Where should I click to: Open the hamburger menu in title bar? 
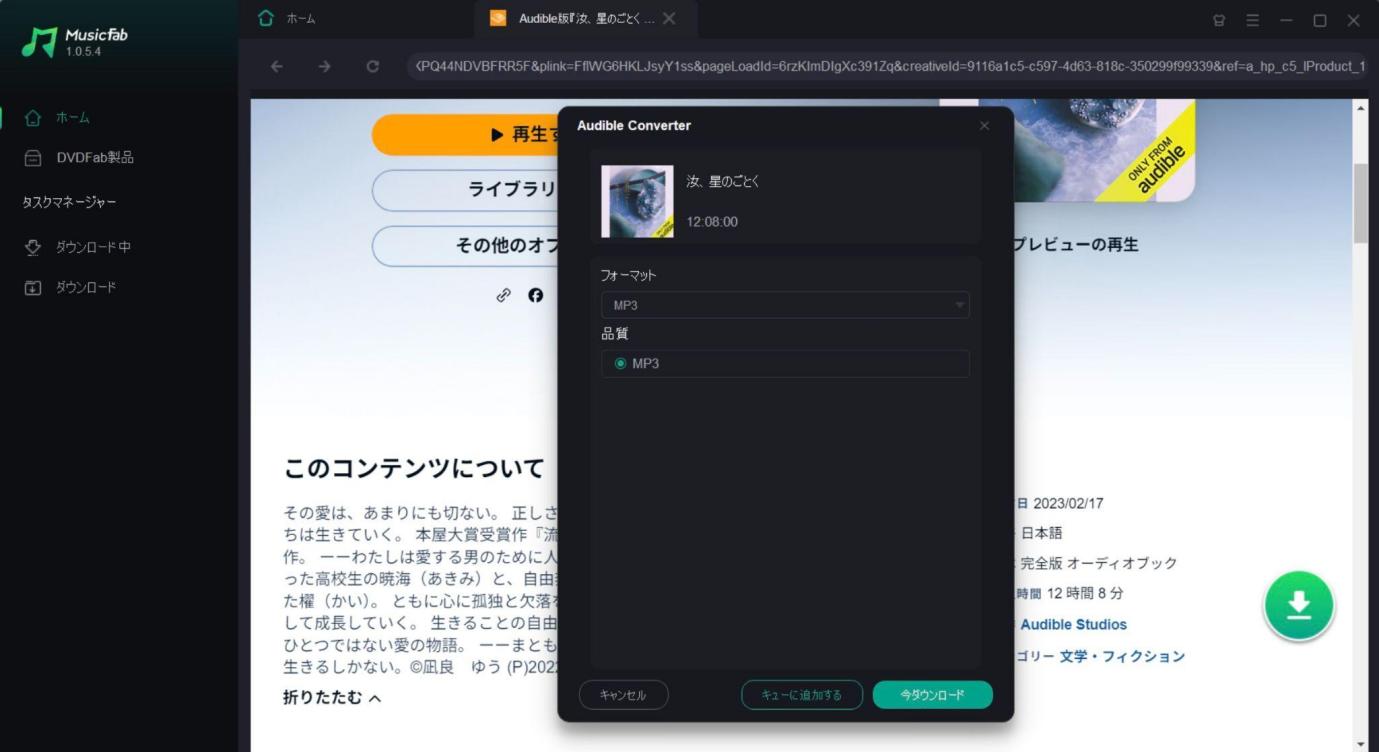coord(1253,20)
